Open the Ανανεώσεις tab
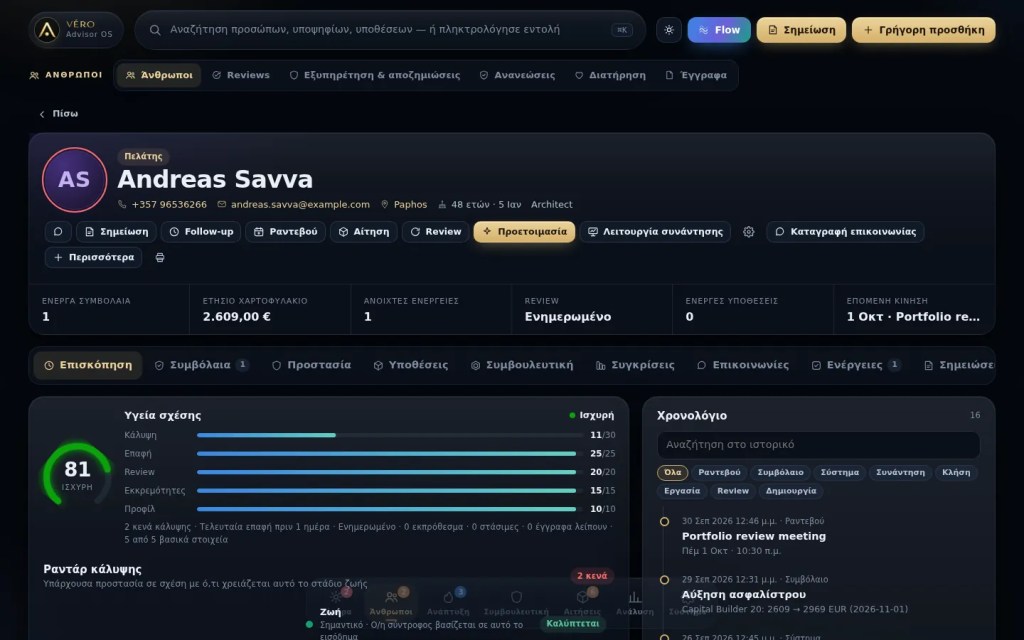1024x640 pixels. click(x=517, y=75)
